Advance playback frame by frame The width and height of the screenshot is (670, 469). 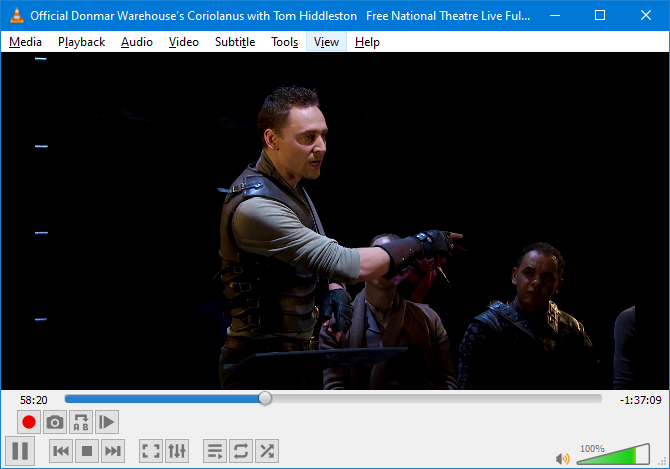coord(107,422)
